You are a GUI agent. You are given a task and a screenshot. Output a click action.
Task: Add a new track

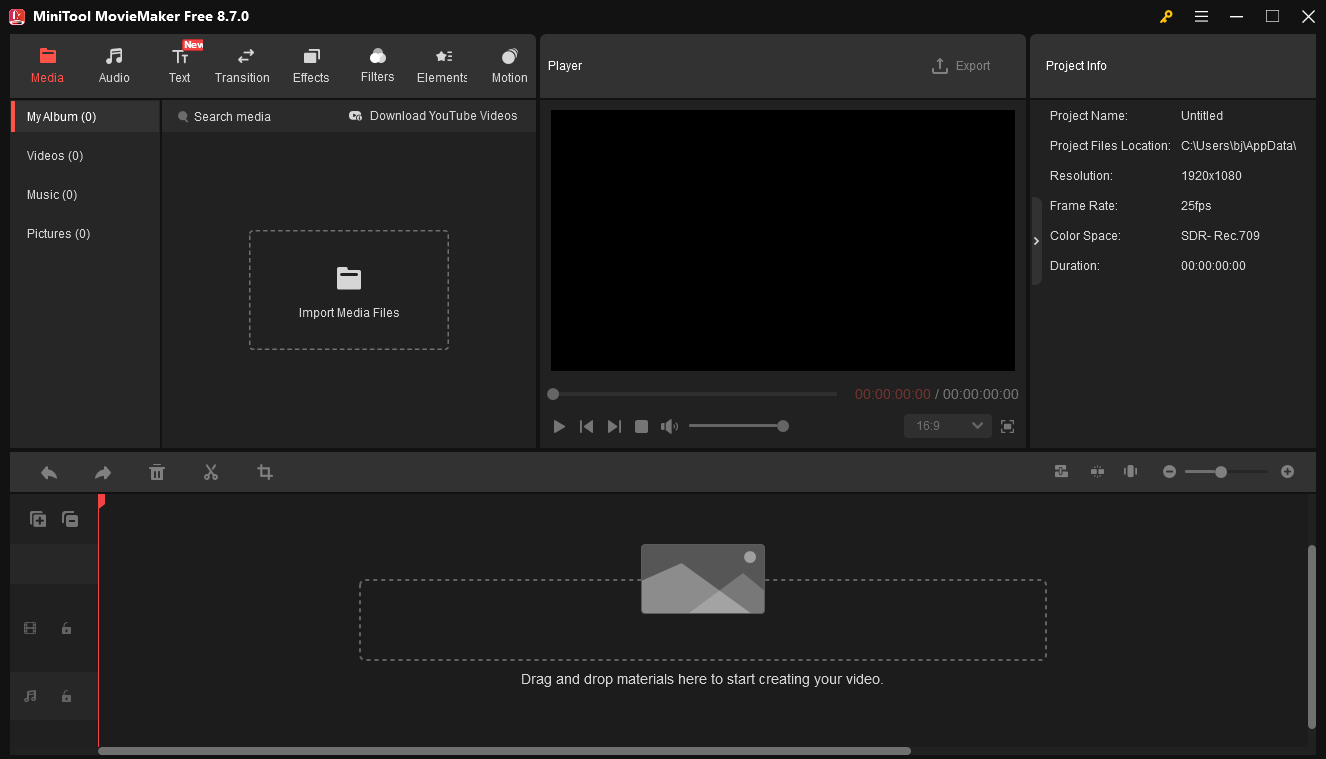[x=38, y=519]
